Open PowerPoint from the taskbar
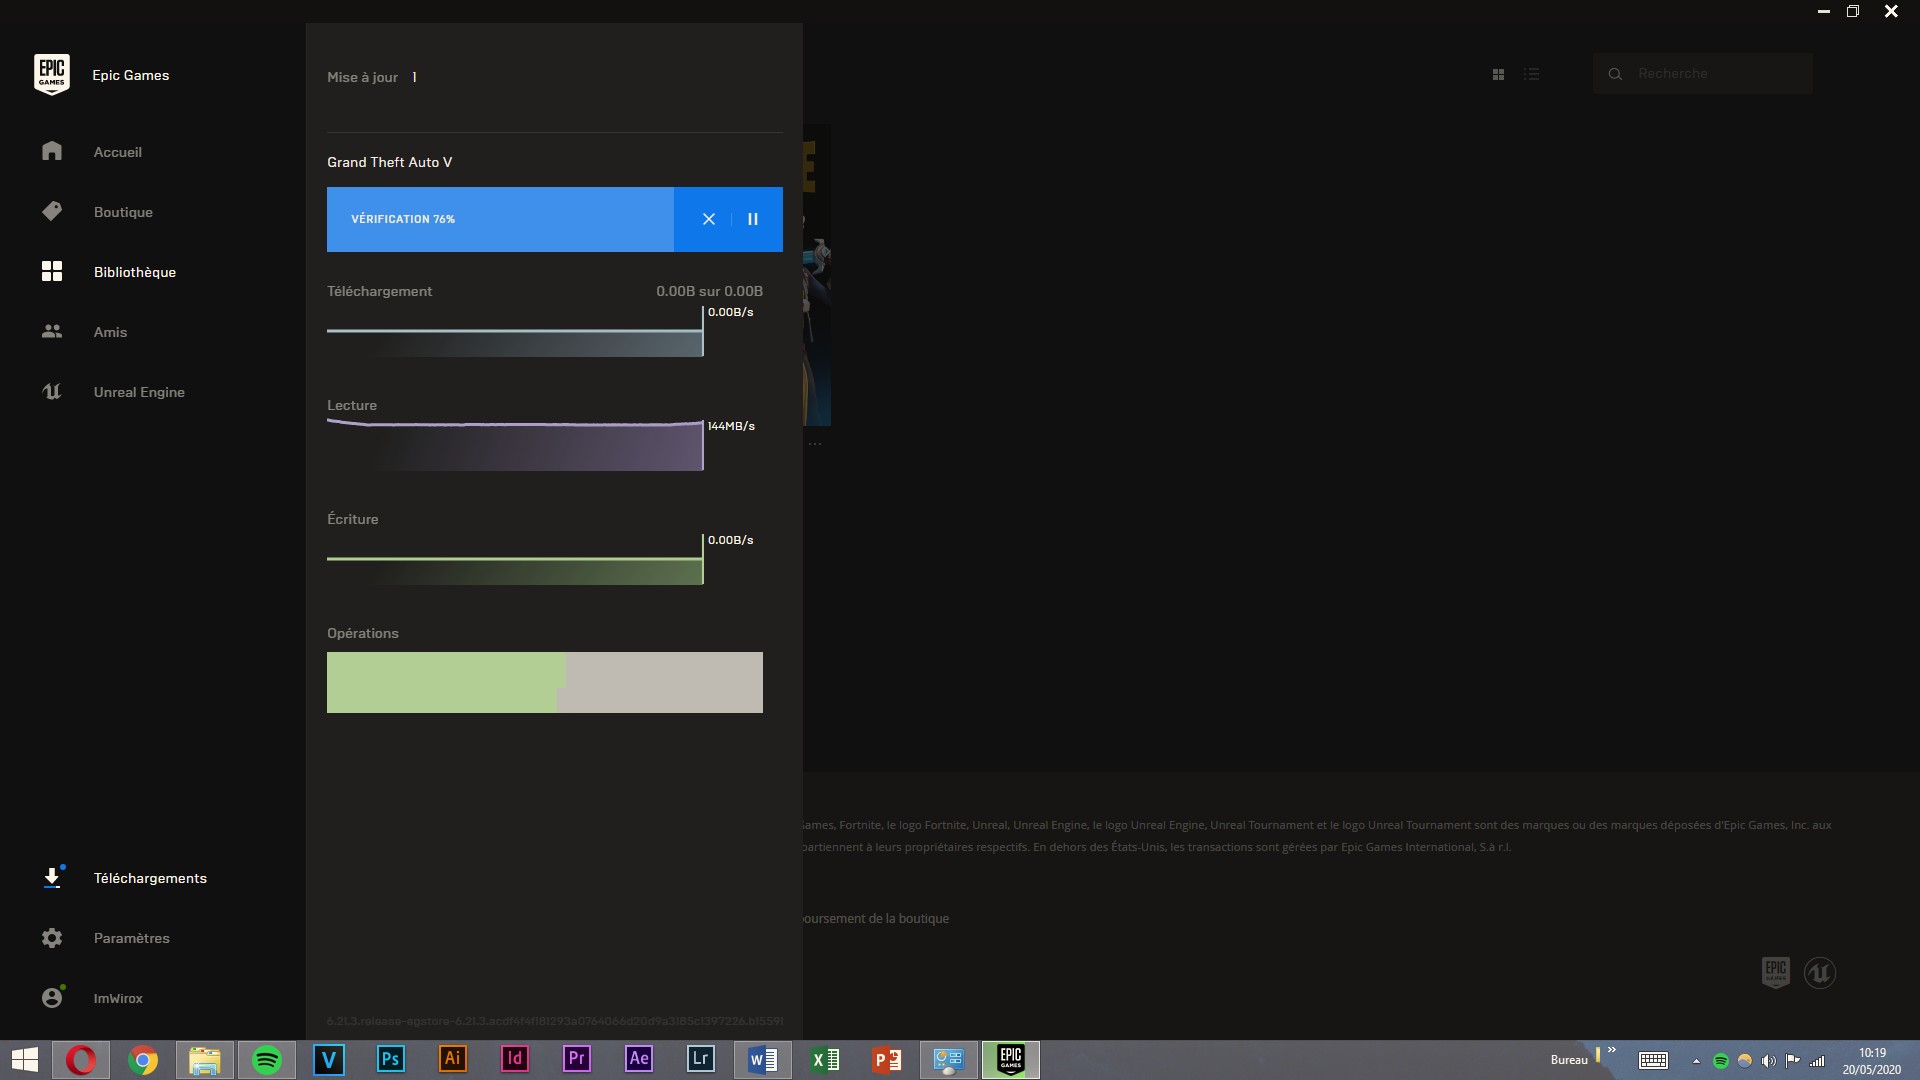 [887, 1060]
